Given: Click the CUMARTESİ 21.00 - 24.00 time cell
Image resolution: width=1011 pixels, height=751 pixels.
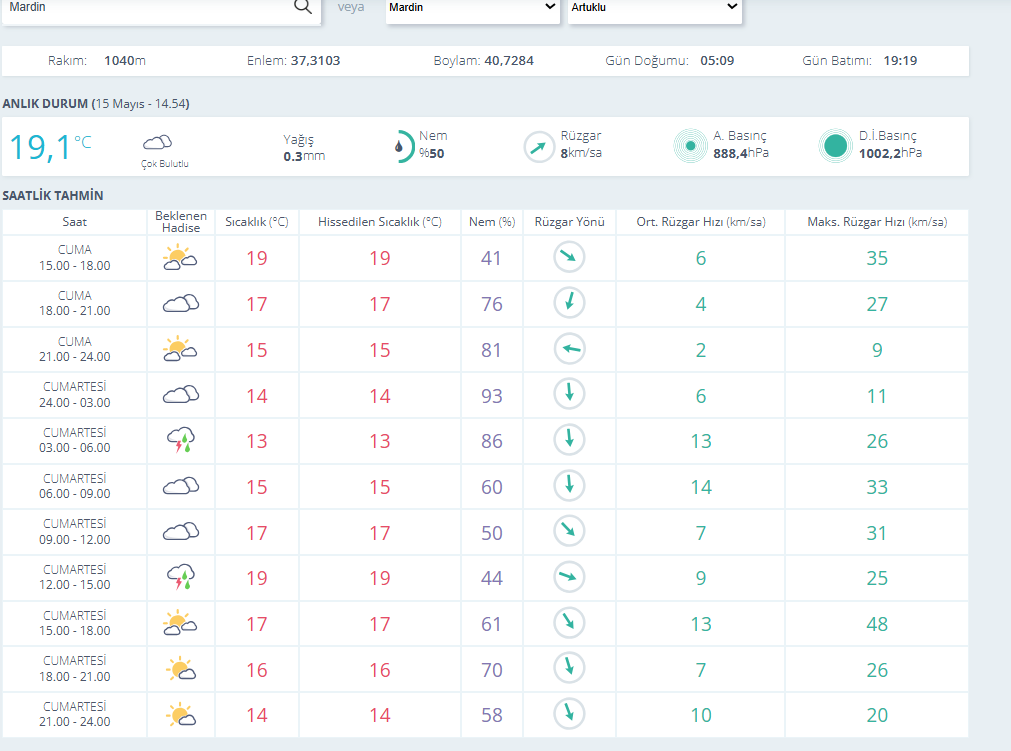Looking at the screenshot, I should [x=75, y=714].
